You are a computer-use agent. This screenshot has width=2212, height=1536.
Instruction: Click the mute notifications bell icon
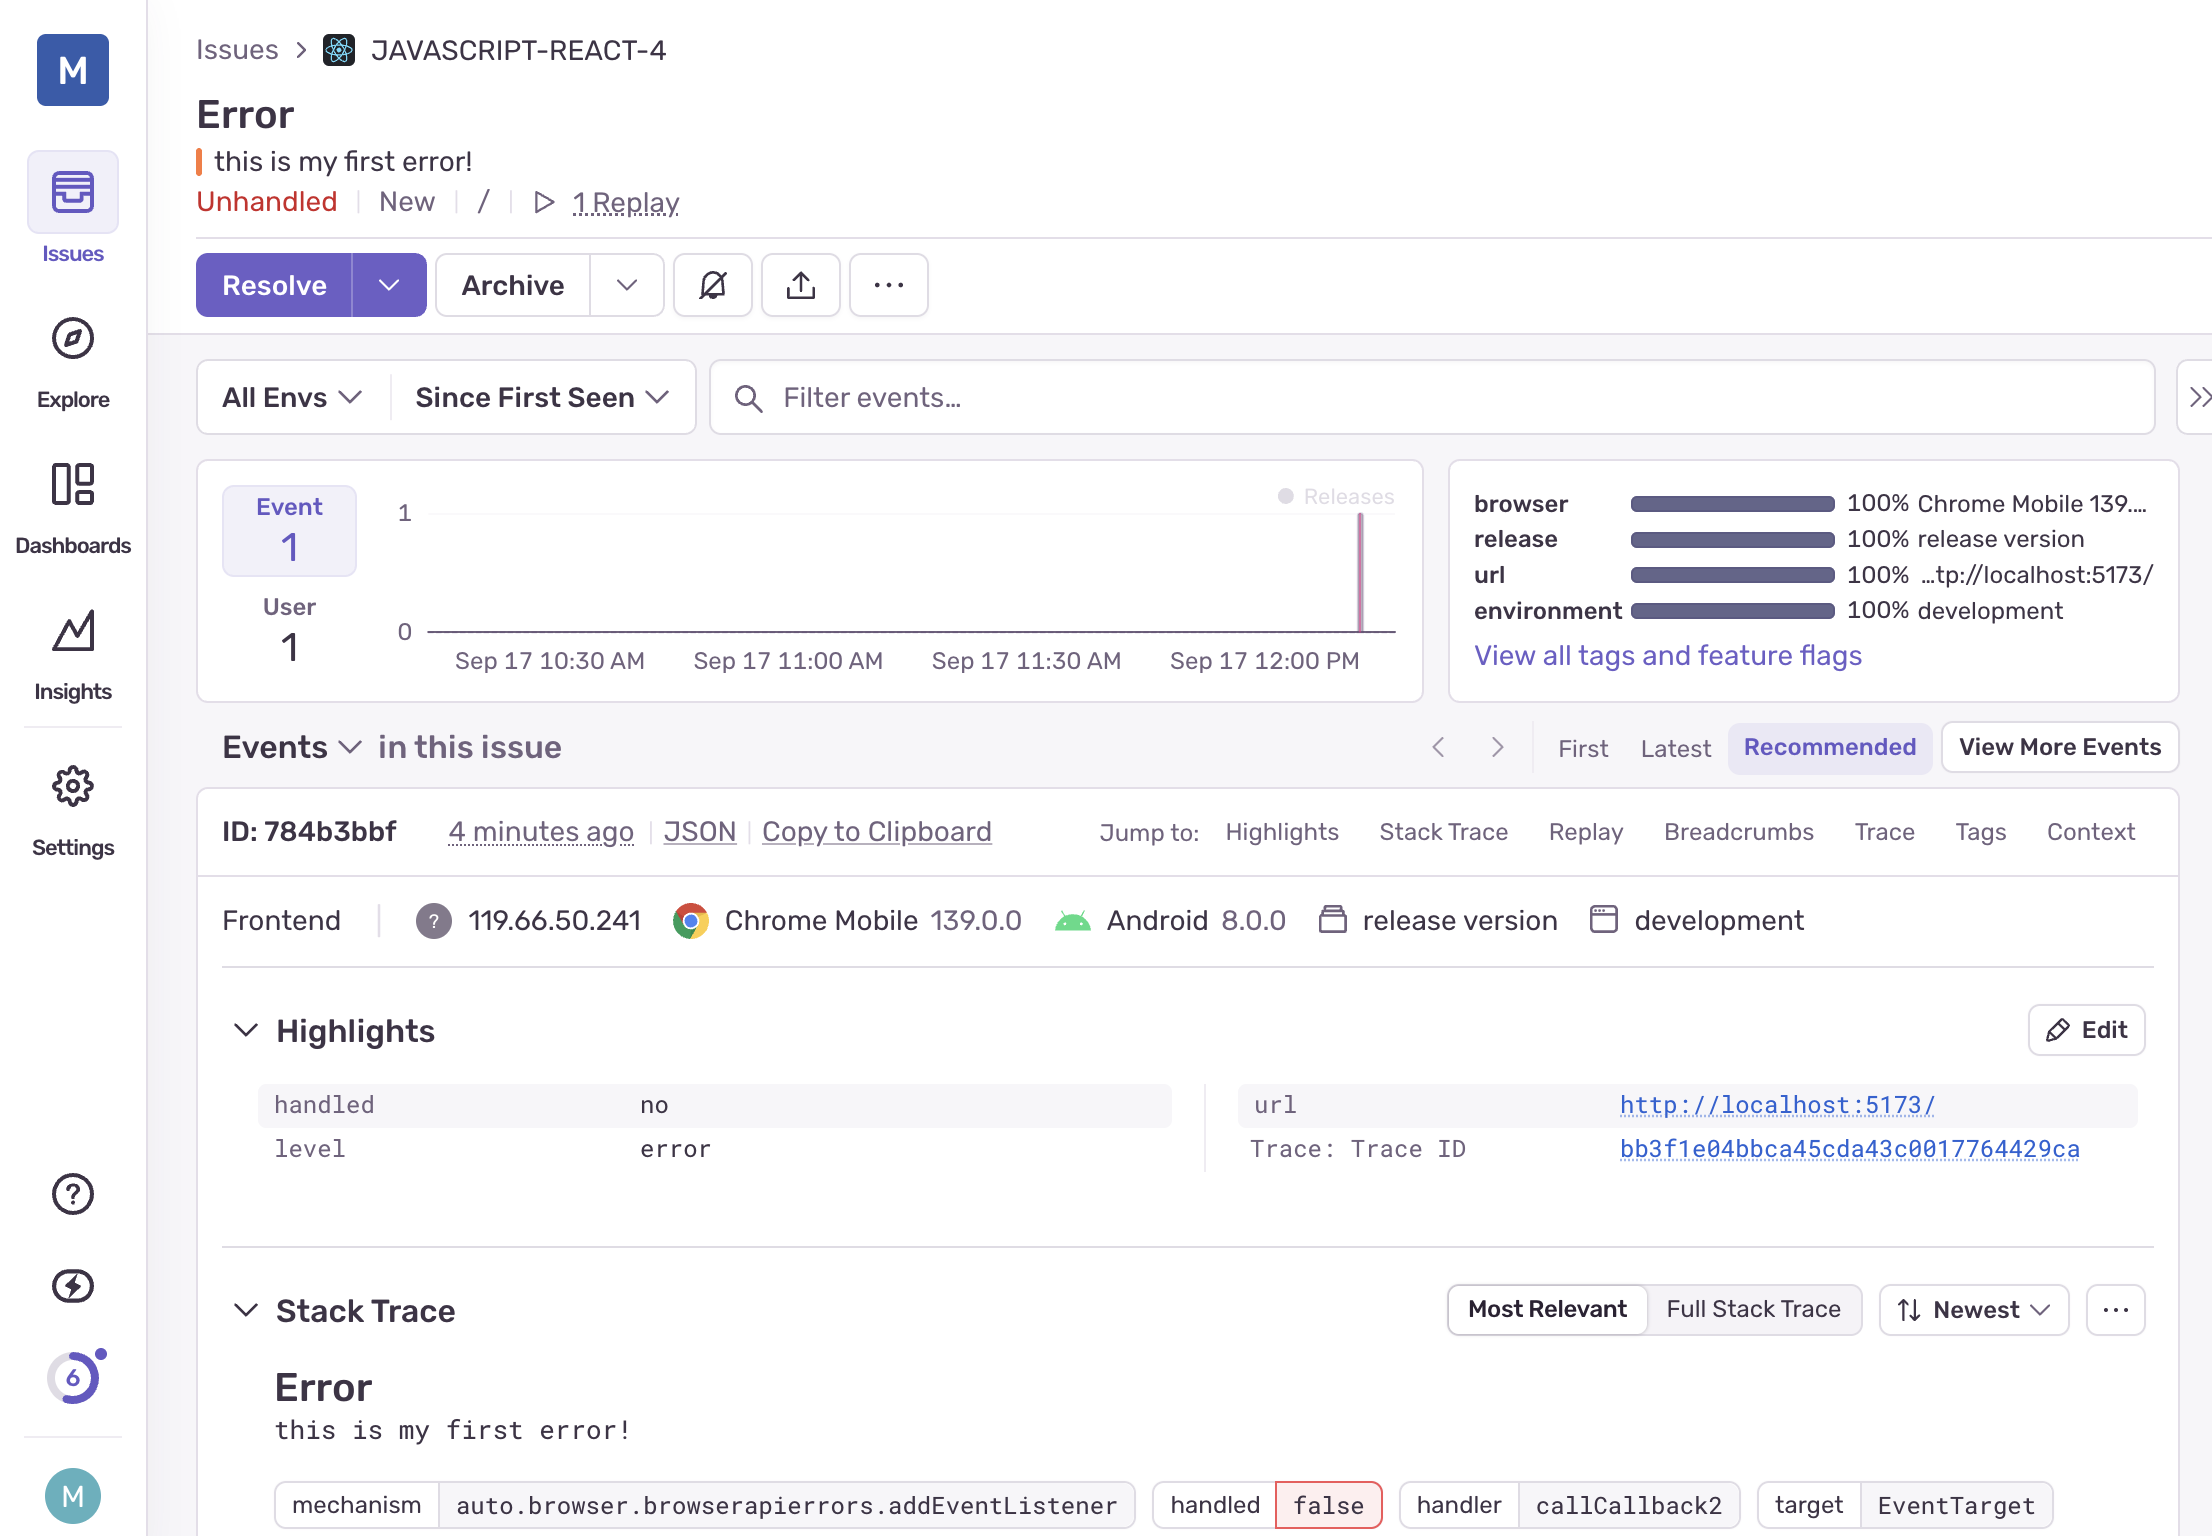coord(712,285)
